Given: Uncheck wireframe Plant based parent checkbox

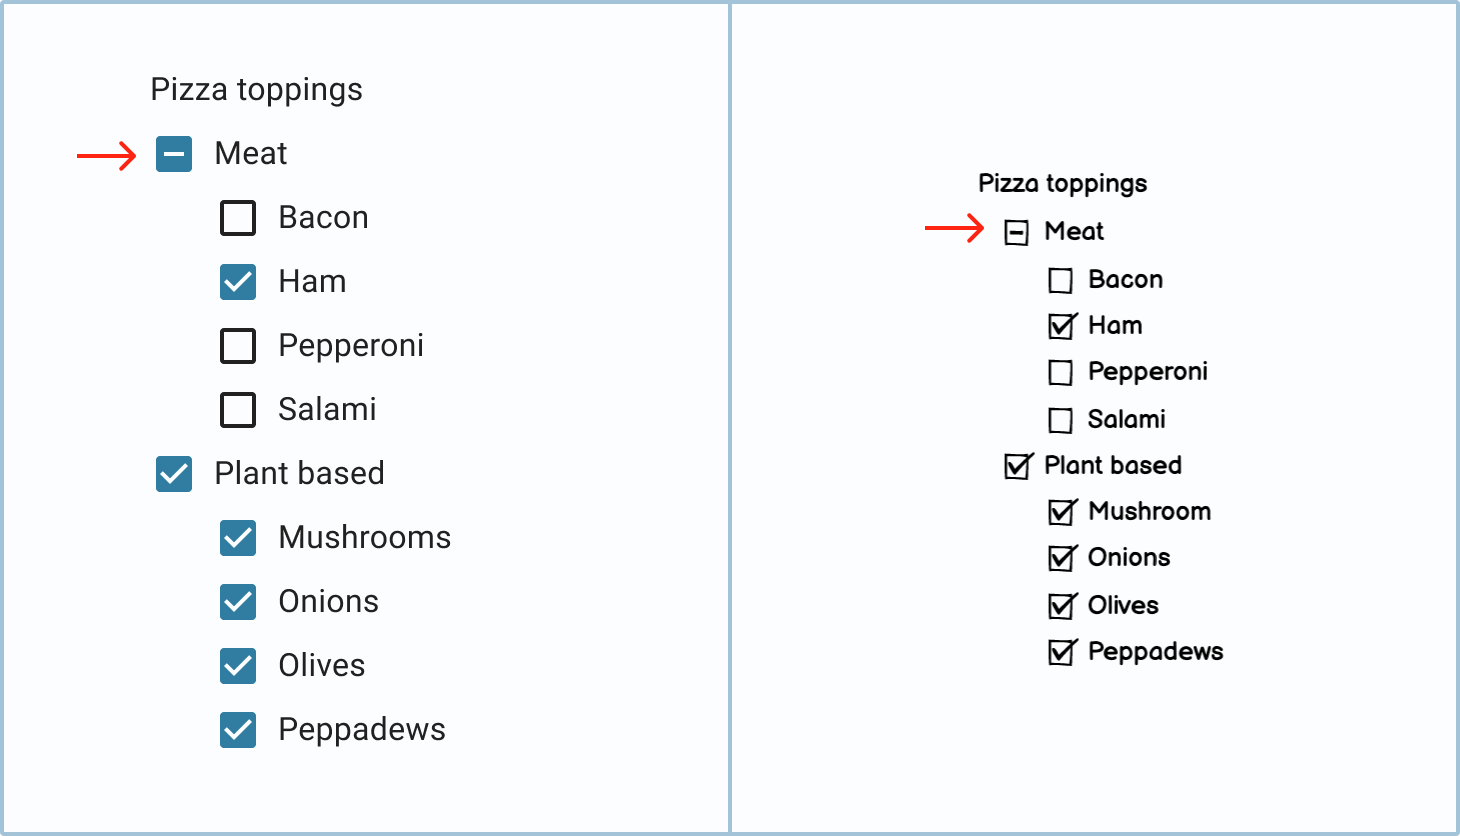Looking at the screenshot, I should pos(1017,467).
